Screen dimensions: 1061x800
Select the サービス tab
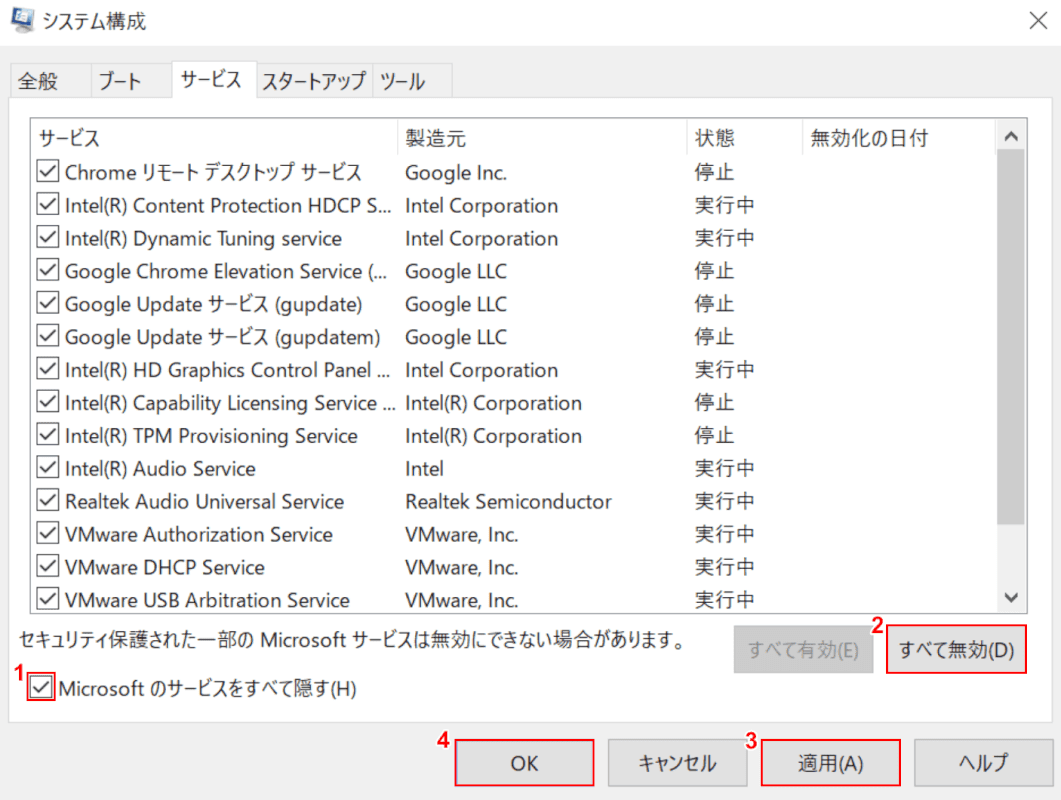(x=214, y=80)
